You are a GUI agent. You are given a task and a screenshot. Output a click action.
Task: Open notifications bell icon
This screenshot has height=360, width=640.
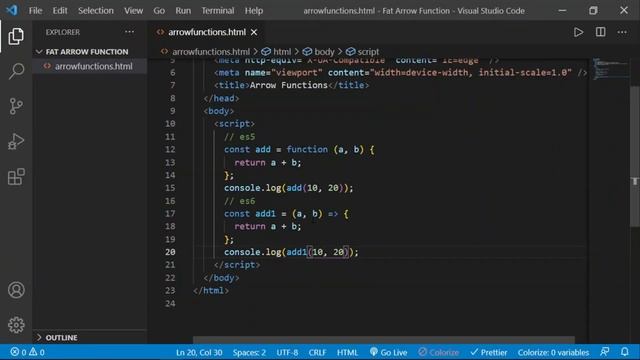coord(624,352)
